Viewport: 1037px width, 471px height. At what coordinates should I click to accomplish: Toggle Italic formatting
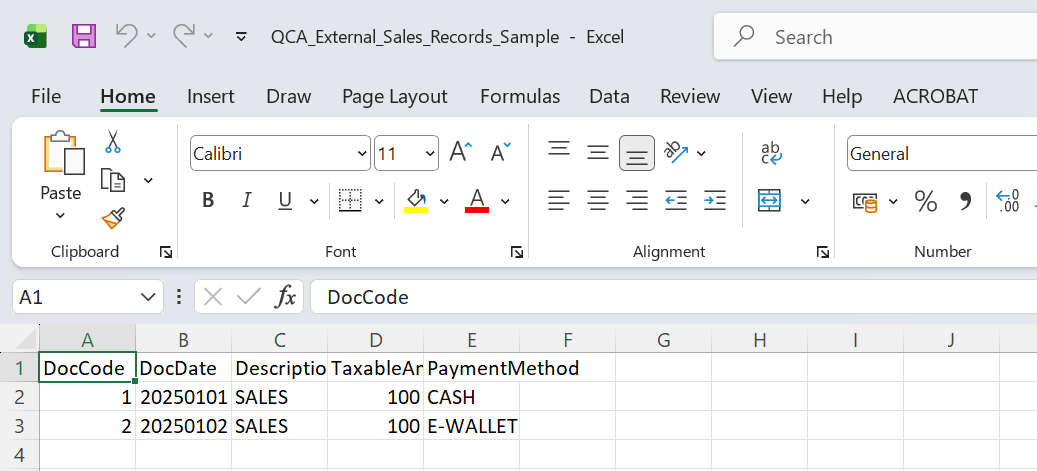(246, 201)
